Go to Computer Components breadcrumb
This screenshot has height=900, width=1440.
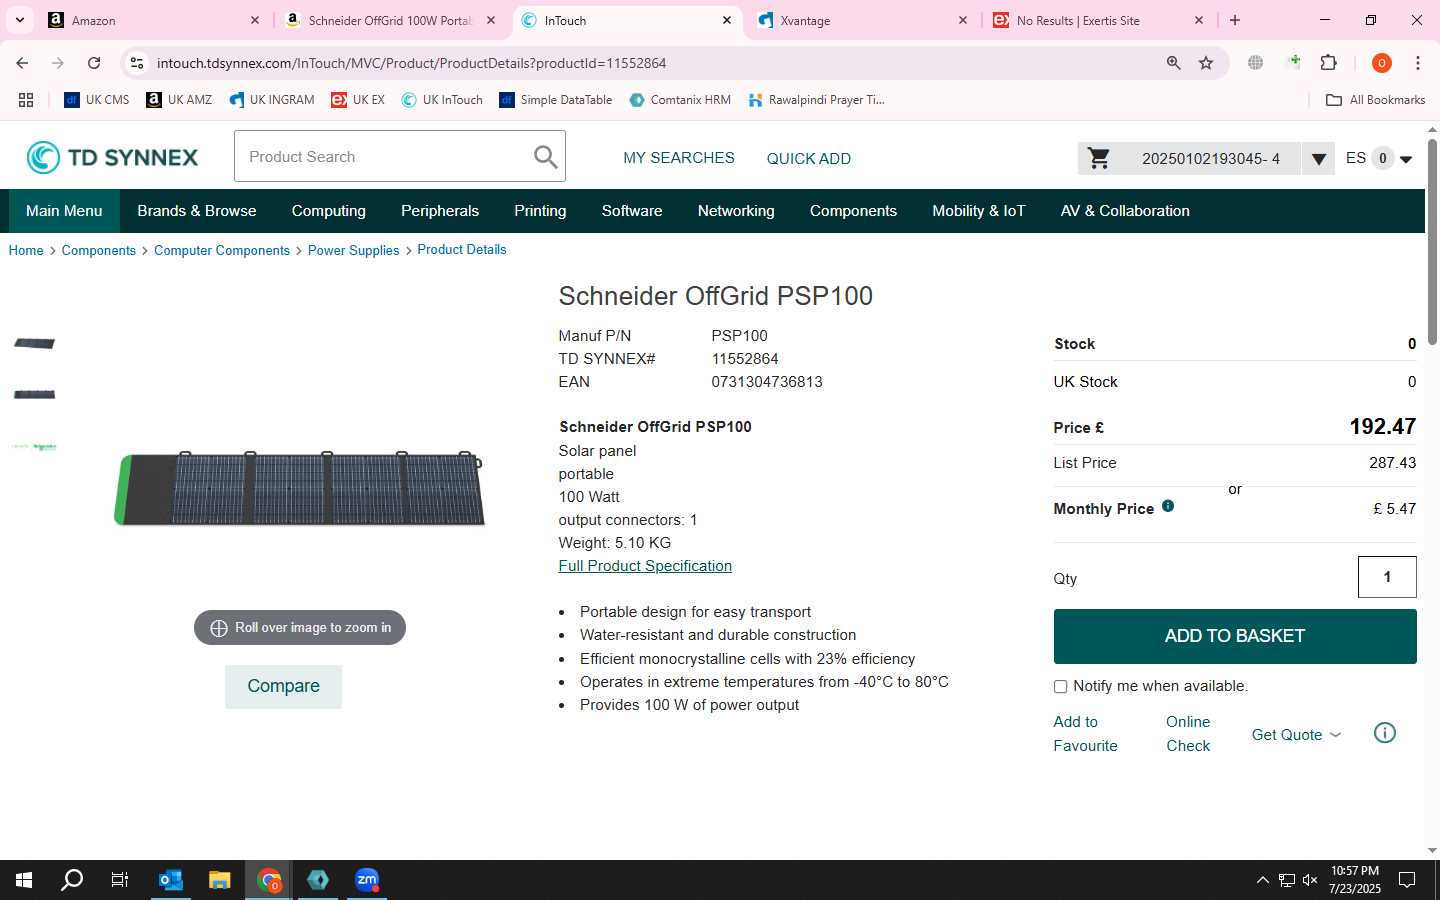(x=222, y=250)
